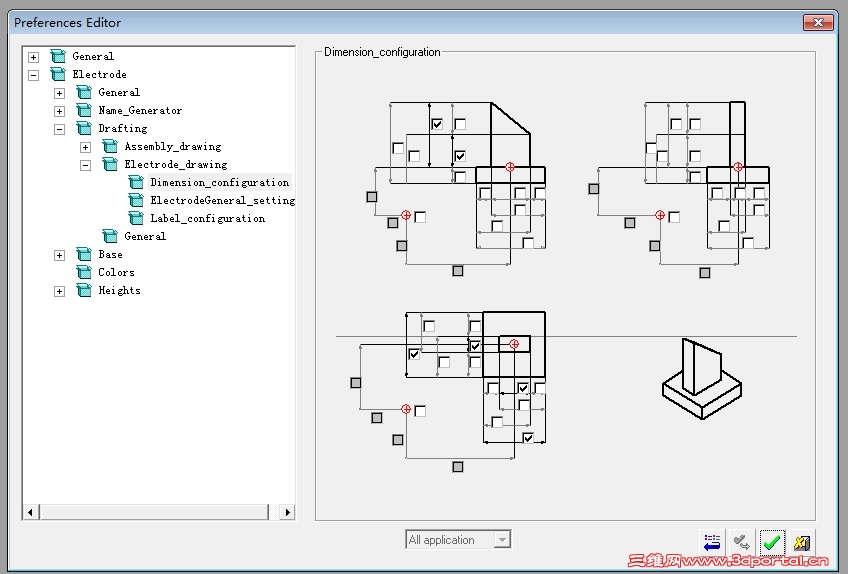Expand the Name_Generator node
This screenshot has width=848, height=574.
pyautogui.click(x=59, y=111)
